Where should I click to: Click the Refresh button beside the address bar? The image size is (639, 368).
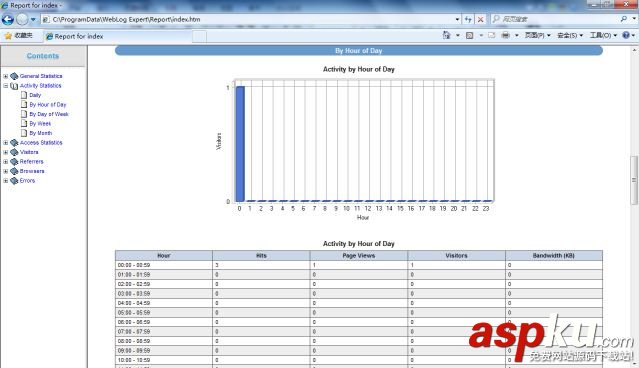coord(468,19)
